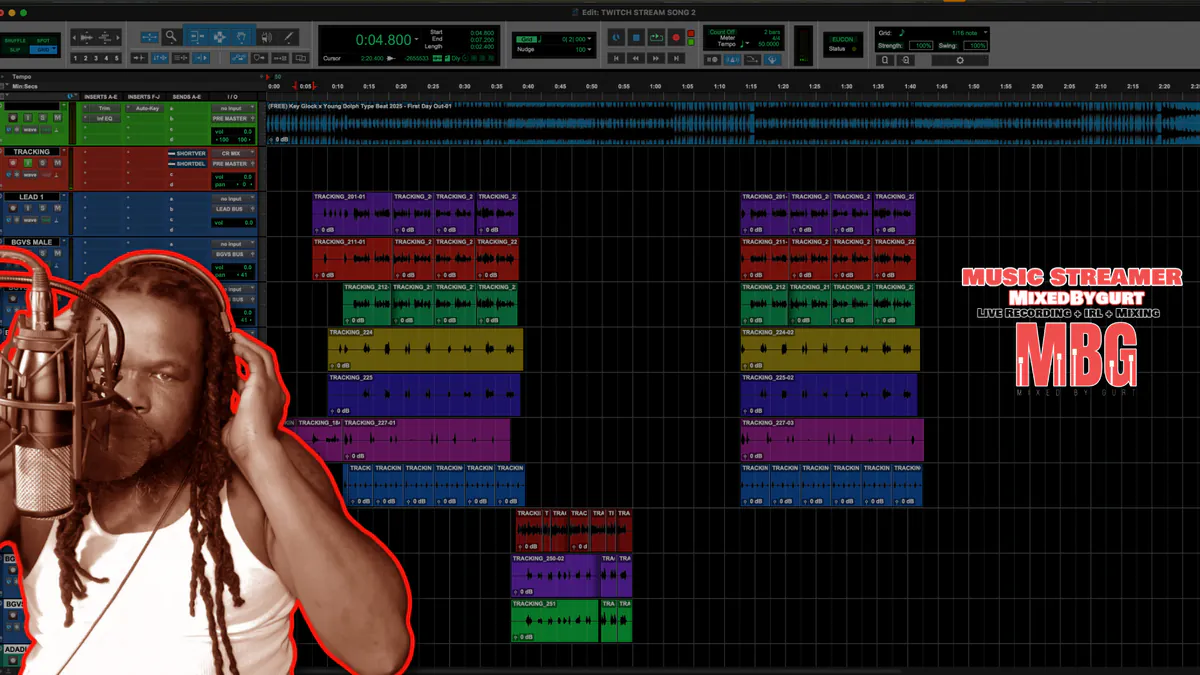
Task: Click the Rewind transport button
Action: 635,58
